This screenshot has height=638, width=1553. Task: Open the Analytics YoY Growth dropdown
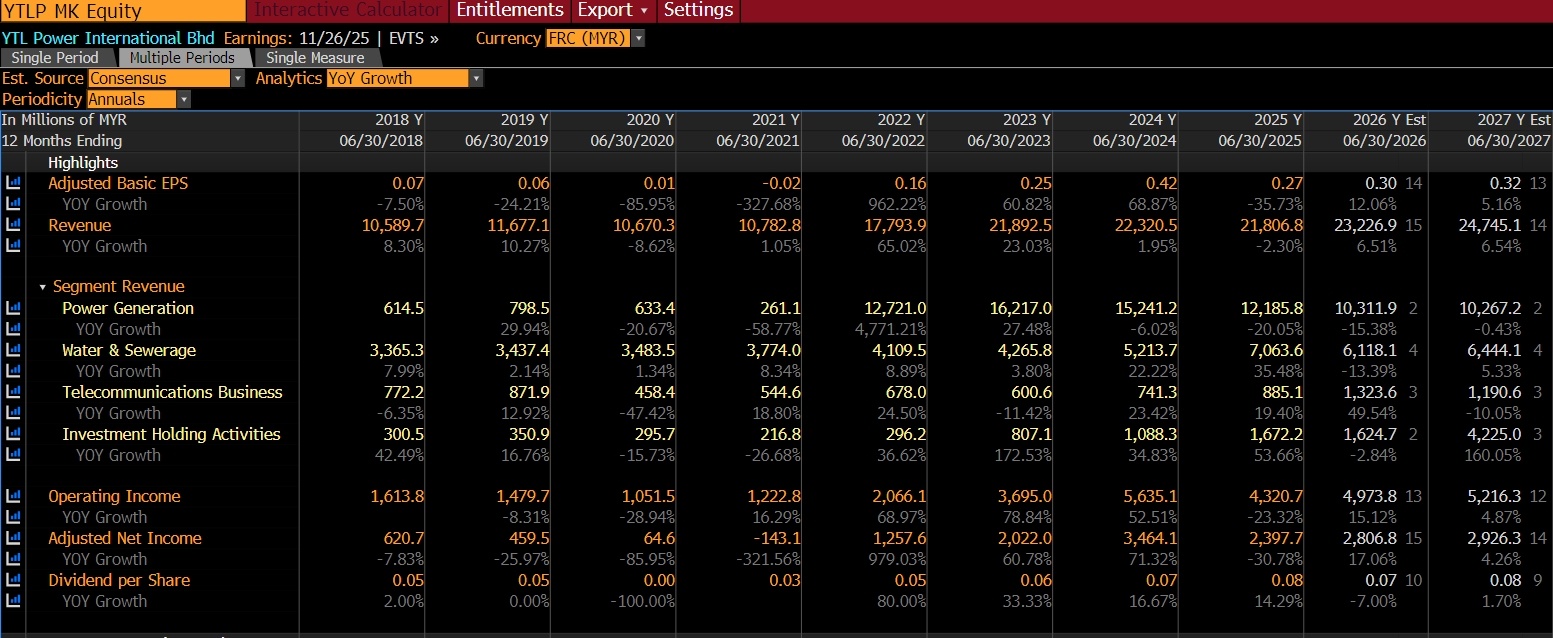point(404,78)
